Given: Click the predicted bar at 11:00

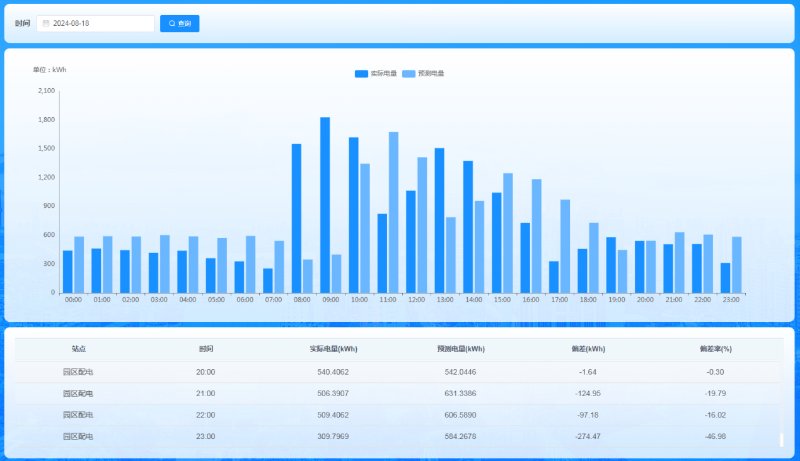Looking at the screenshot, I should point(393,212).
